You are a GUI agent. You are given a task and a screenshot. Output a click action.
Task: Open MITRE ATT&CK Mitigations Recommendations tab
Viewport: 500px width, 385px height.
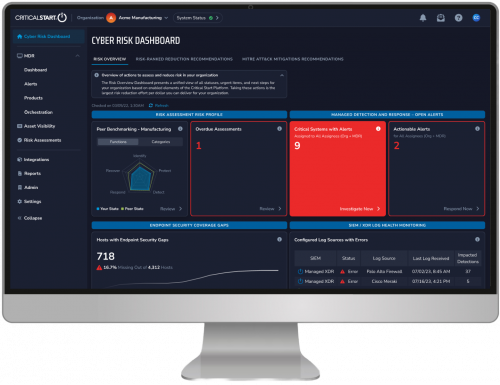[x=292, y=59]
